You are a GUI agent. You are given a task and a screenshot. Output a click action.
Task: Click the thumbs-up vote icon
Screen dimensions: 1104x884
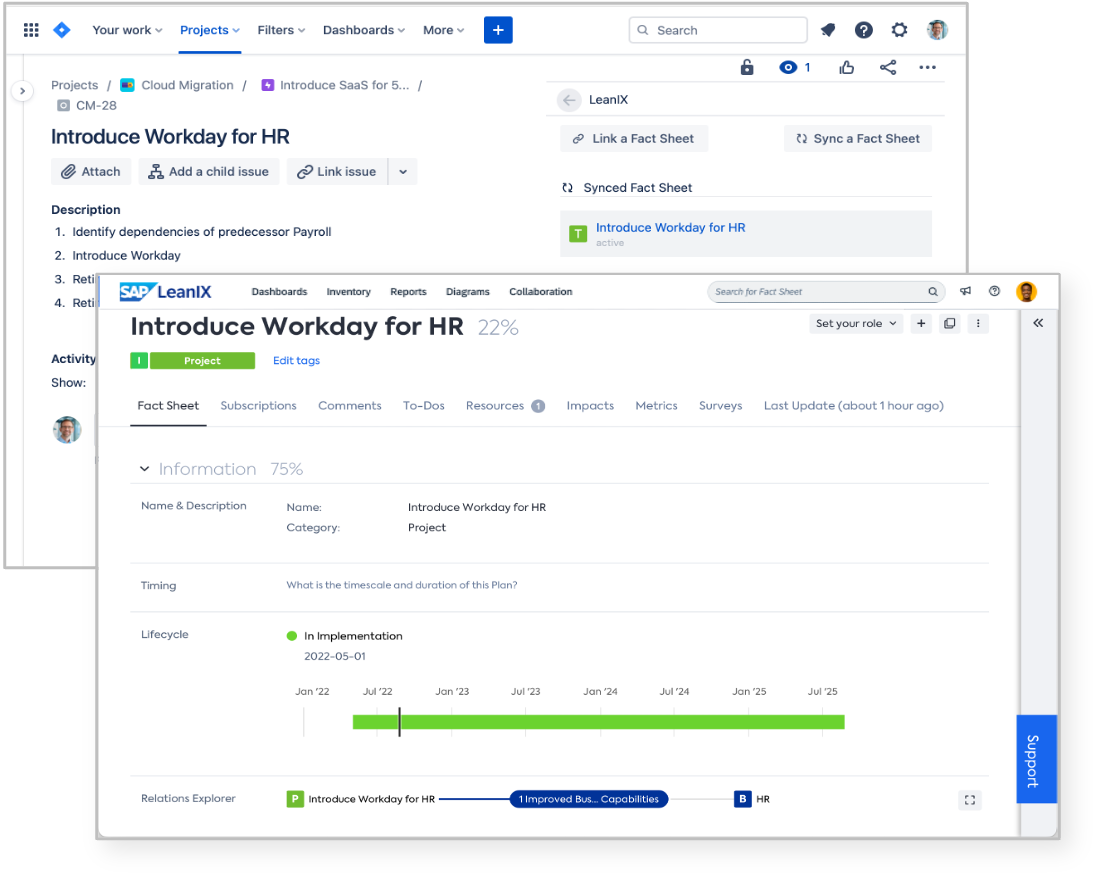coord(846,68)
